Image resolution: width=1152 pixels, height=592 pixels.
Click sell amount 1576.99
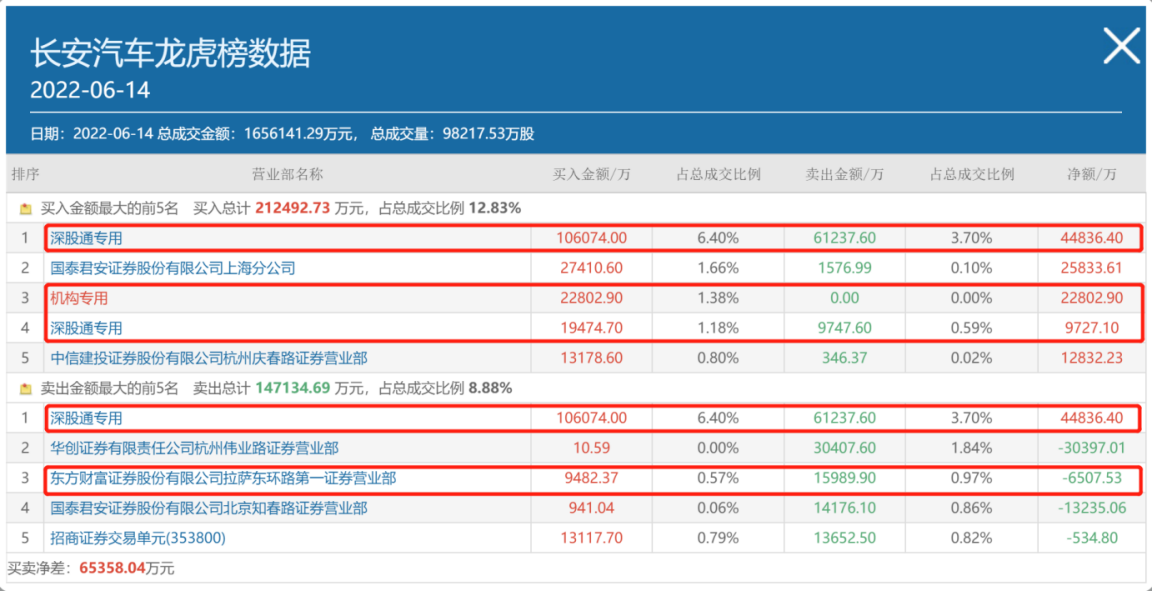[x=844, y=268]
